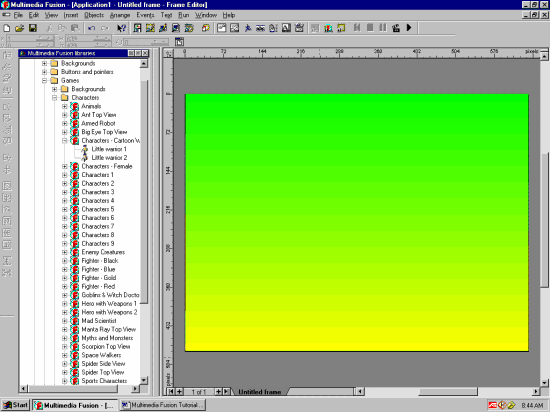551x413 pixels.
Task: Click the next frame arrow button
Action: pos(227,391)
